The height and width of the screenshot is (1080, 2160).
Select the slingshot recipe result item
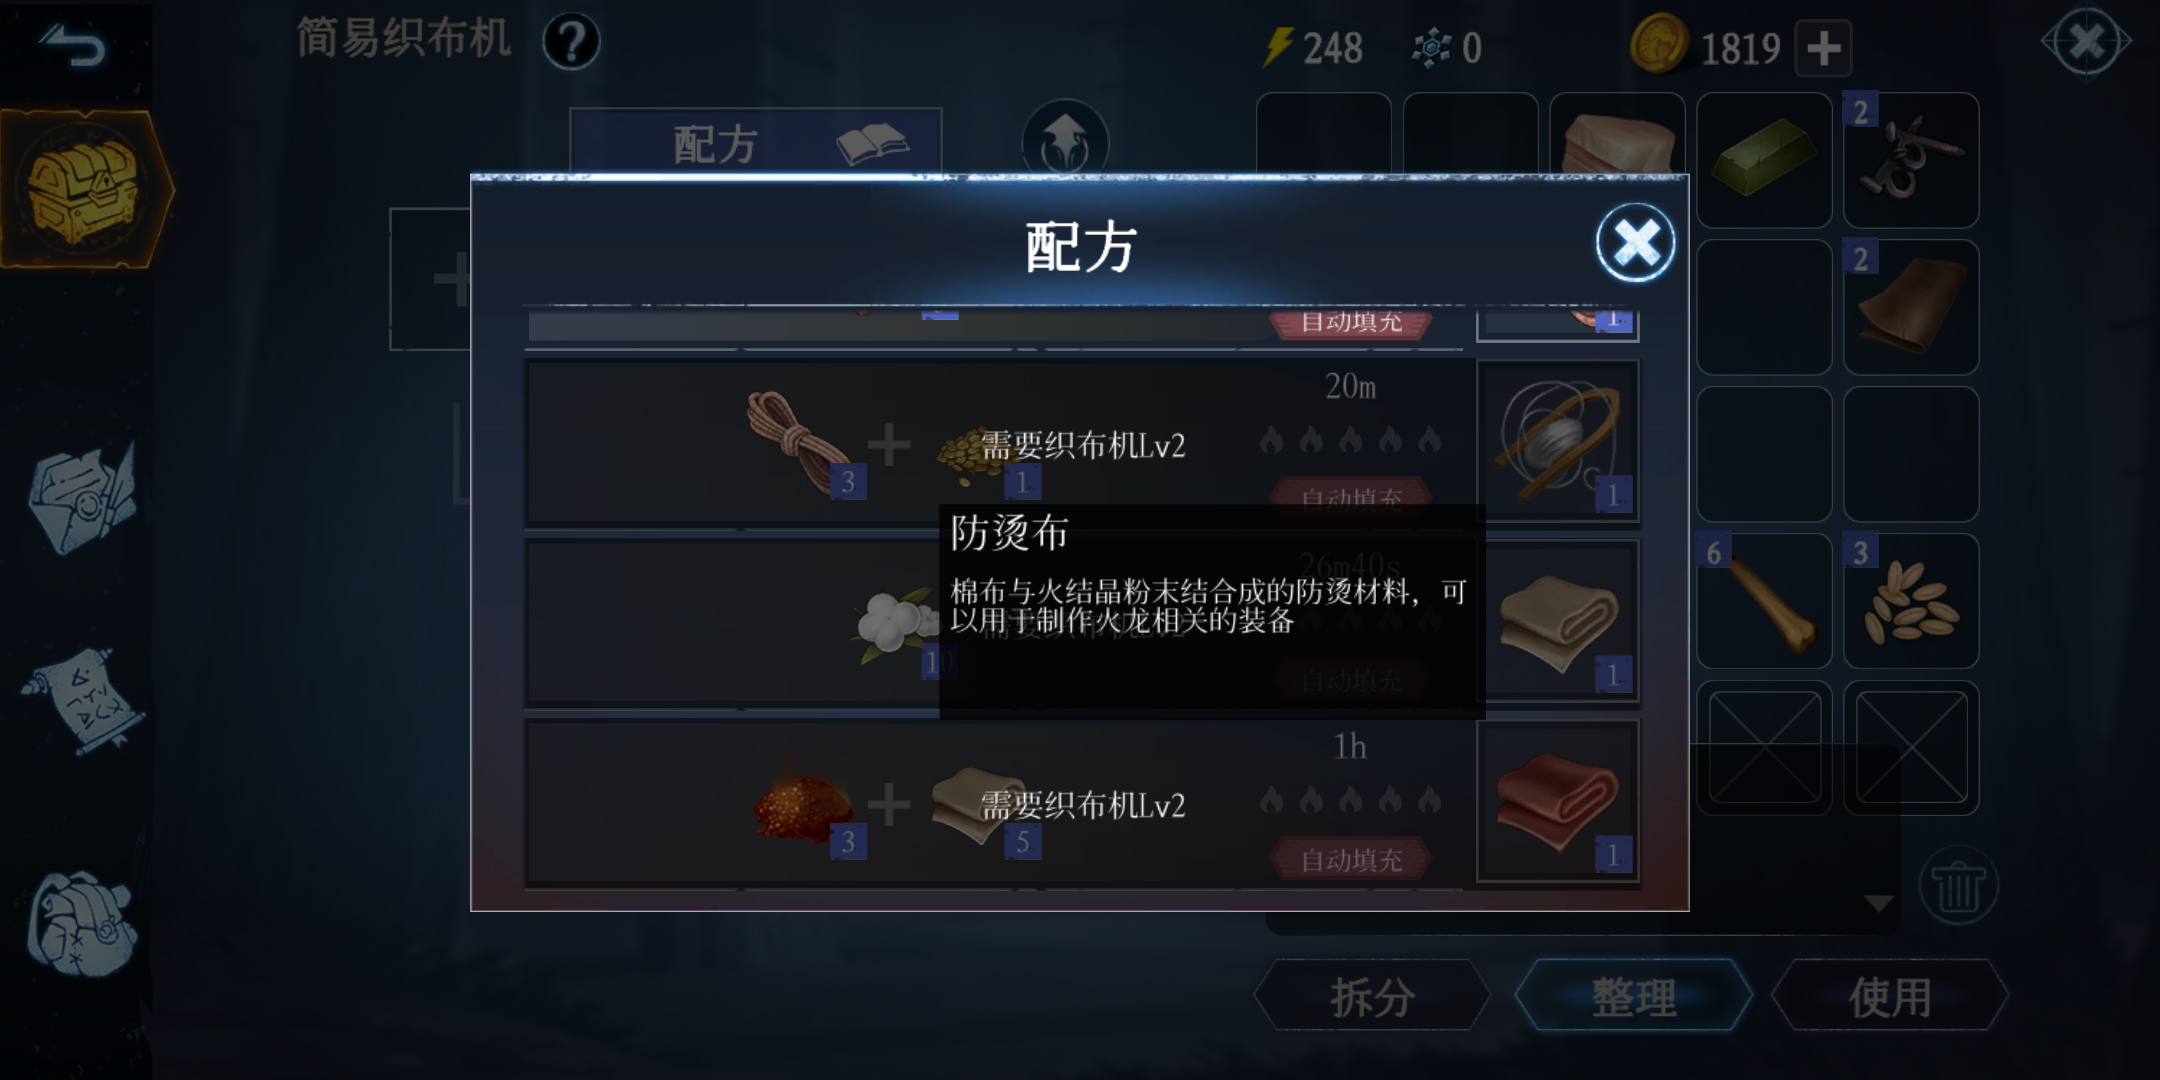(1558, 441)
